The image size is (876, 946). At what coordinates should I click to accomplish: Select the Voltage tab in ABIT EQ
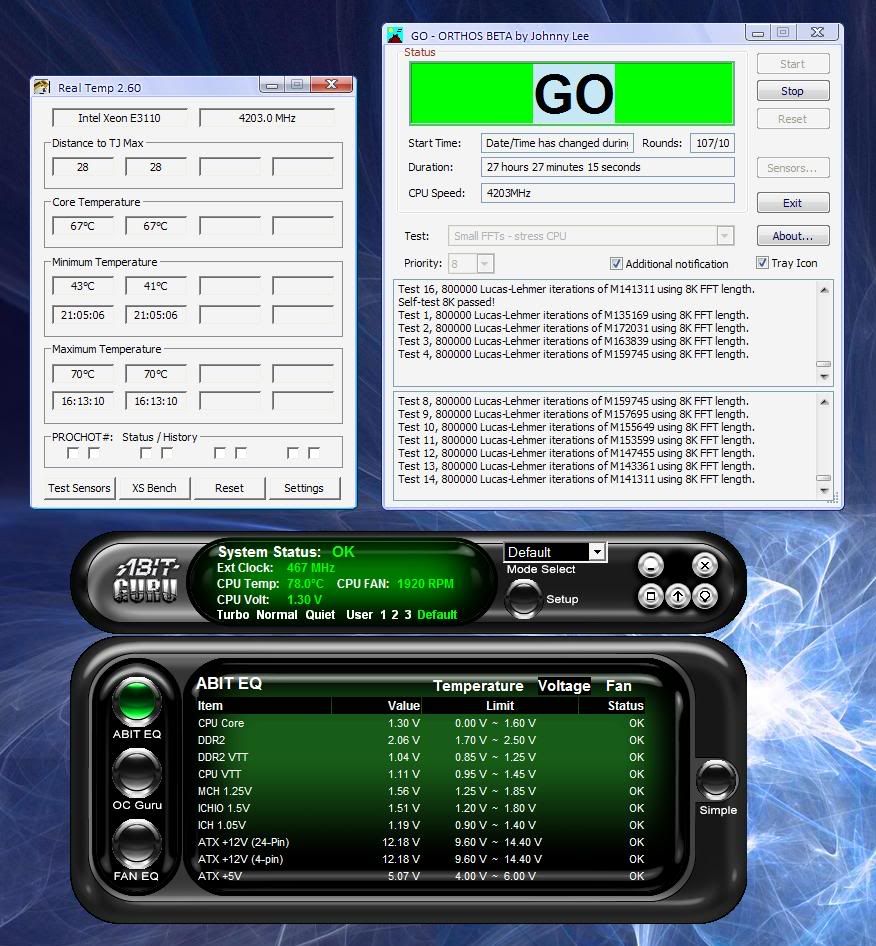coord(564,686)
